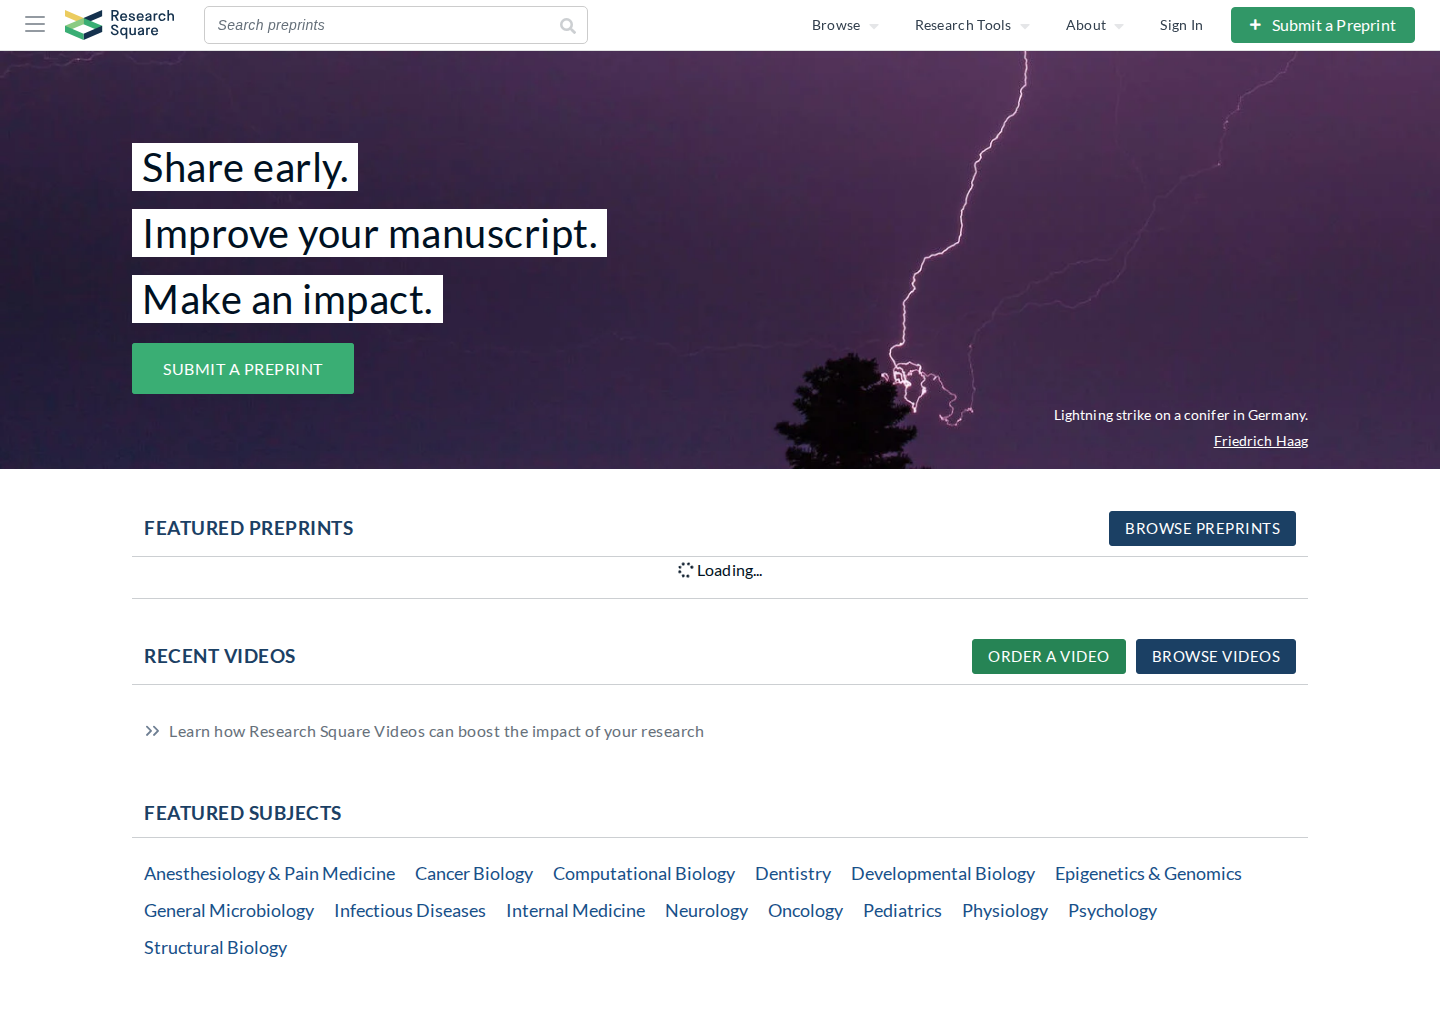1440x1024 pixels.
Task: Click the Research Square logo
Action: click(120, 24)
